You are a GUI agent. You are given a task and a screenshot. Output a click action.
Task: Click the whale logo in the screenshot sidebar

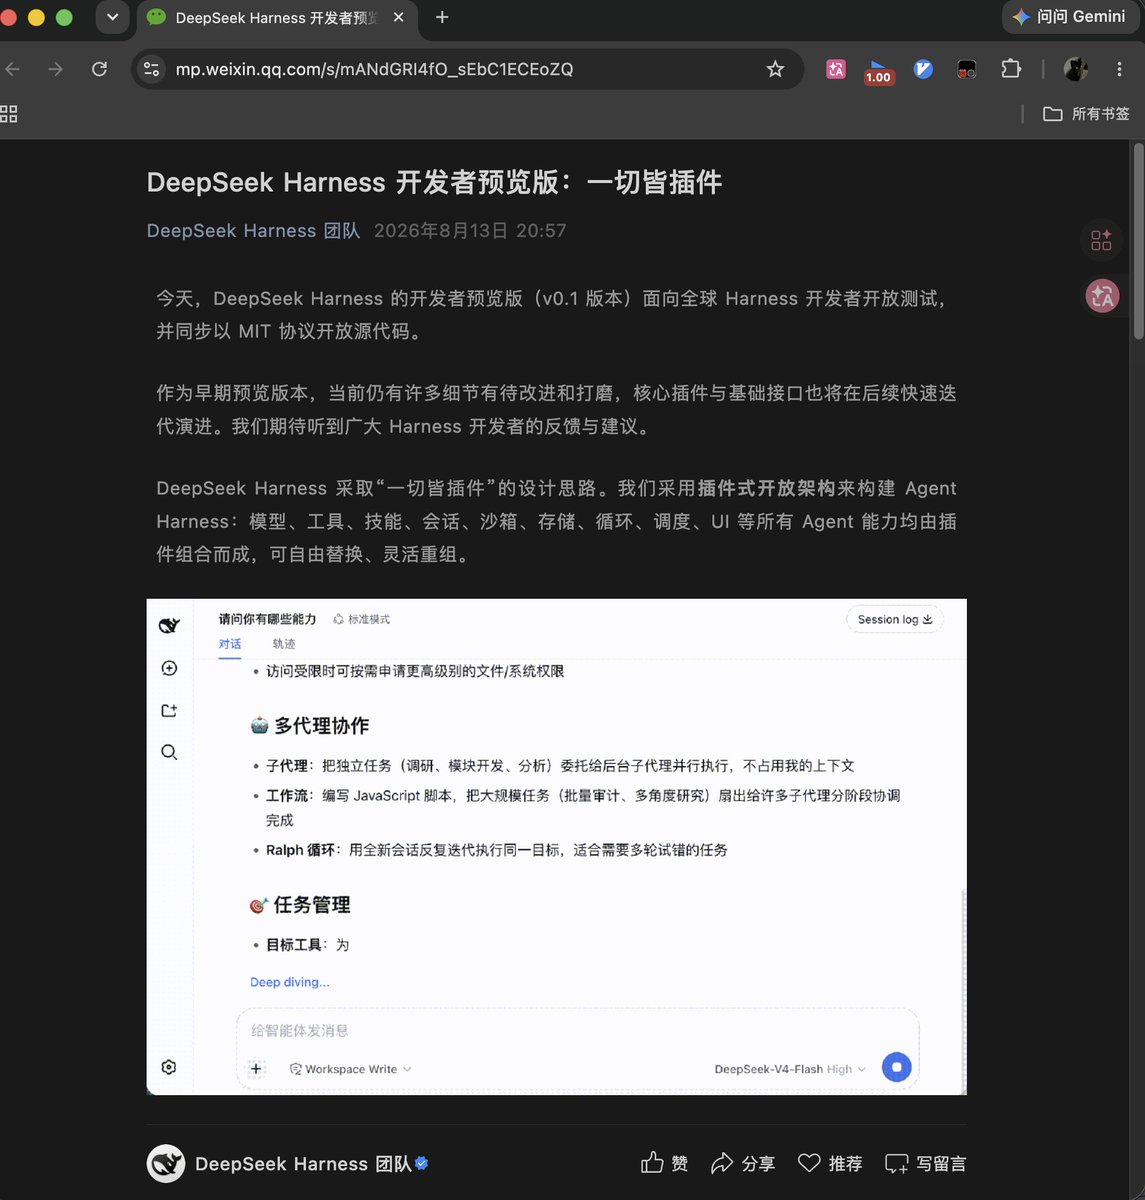(169, 625)
